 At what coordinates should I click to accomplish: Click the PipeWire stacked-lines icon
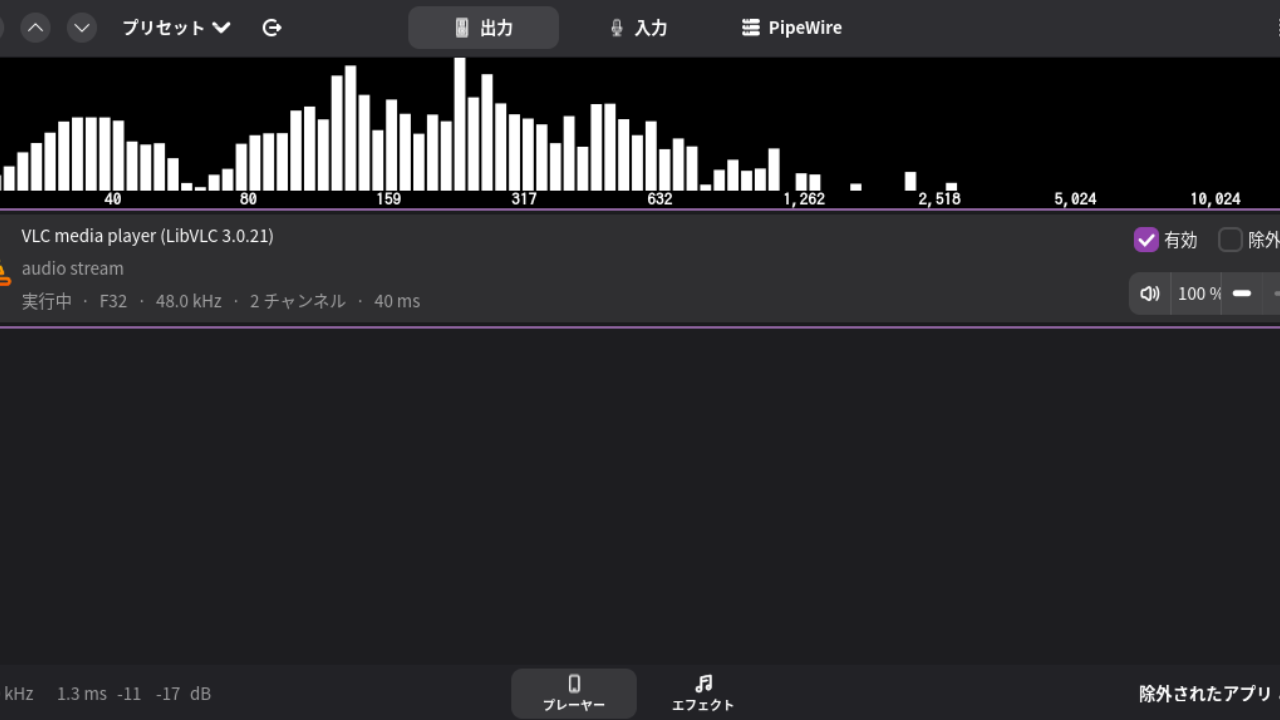(750, 28)
